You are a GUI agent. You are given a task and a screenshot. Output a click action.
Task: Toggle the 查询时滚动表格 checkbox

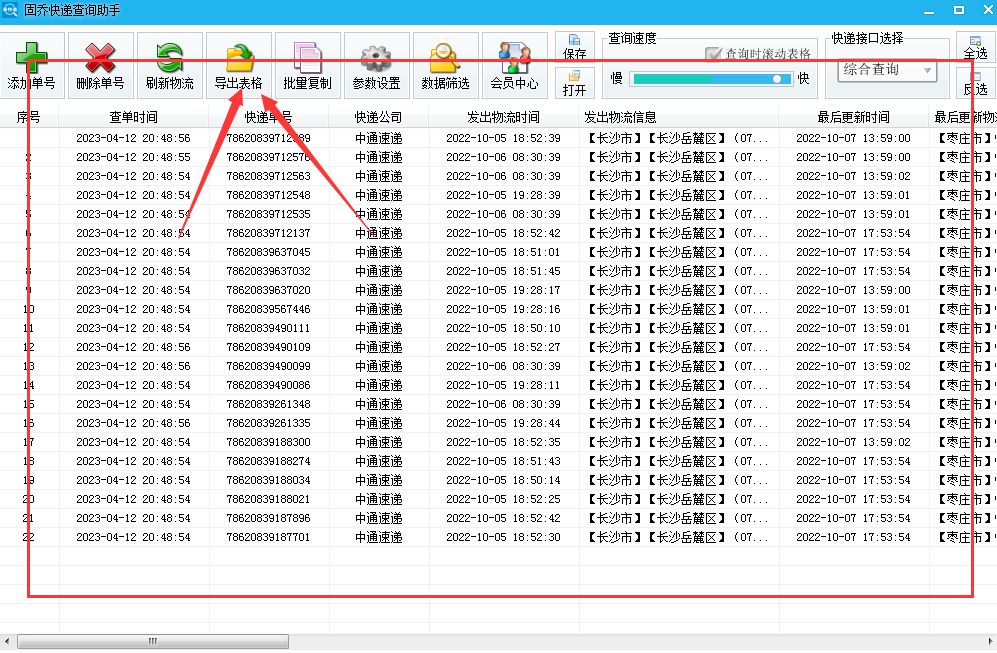coord(714,54)
